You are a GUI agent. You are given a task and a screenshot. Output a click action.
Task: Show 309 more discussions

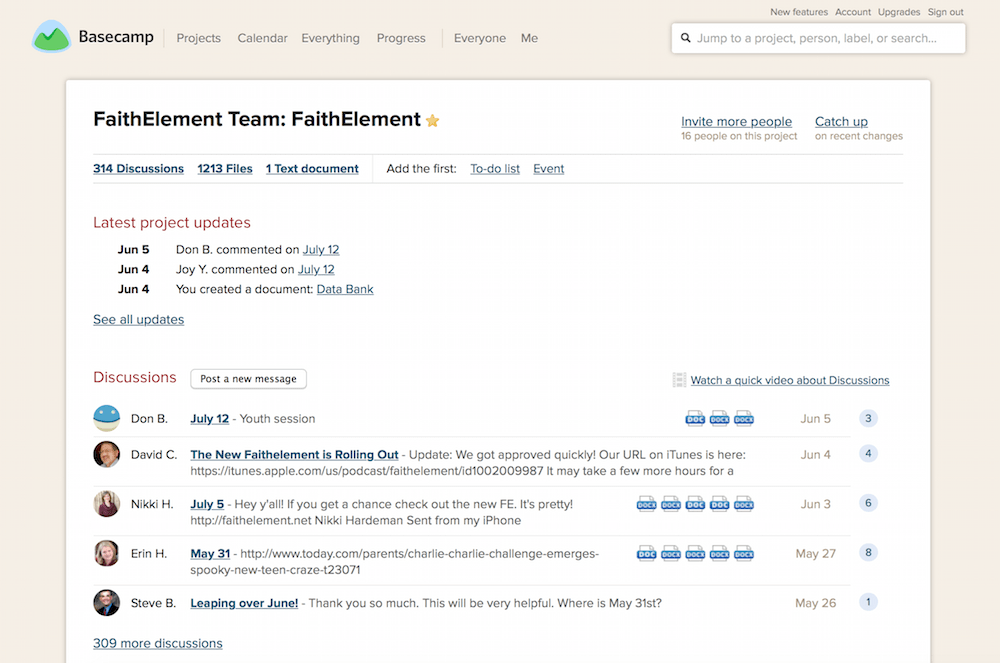158,643
